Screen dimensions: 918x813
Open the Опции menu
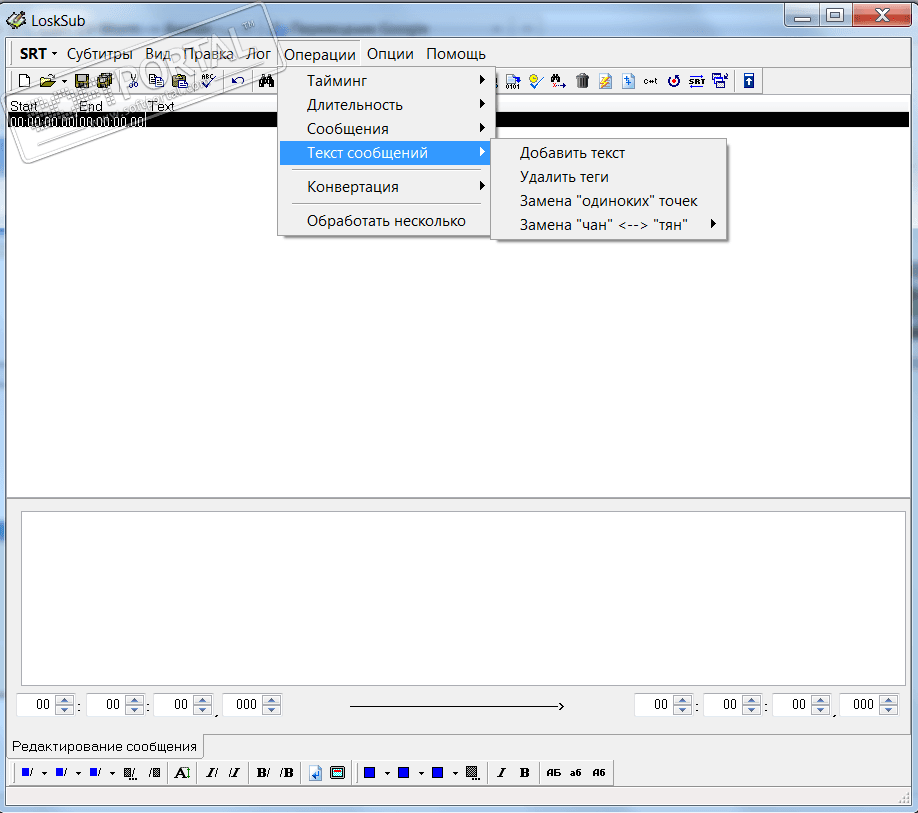click(x=390, y=54)
